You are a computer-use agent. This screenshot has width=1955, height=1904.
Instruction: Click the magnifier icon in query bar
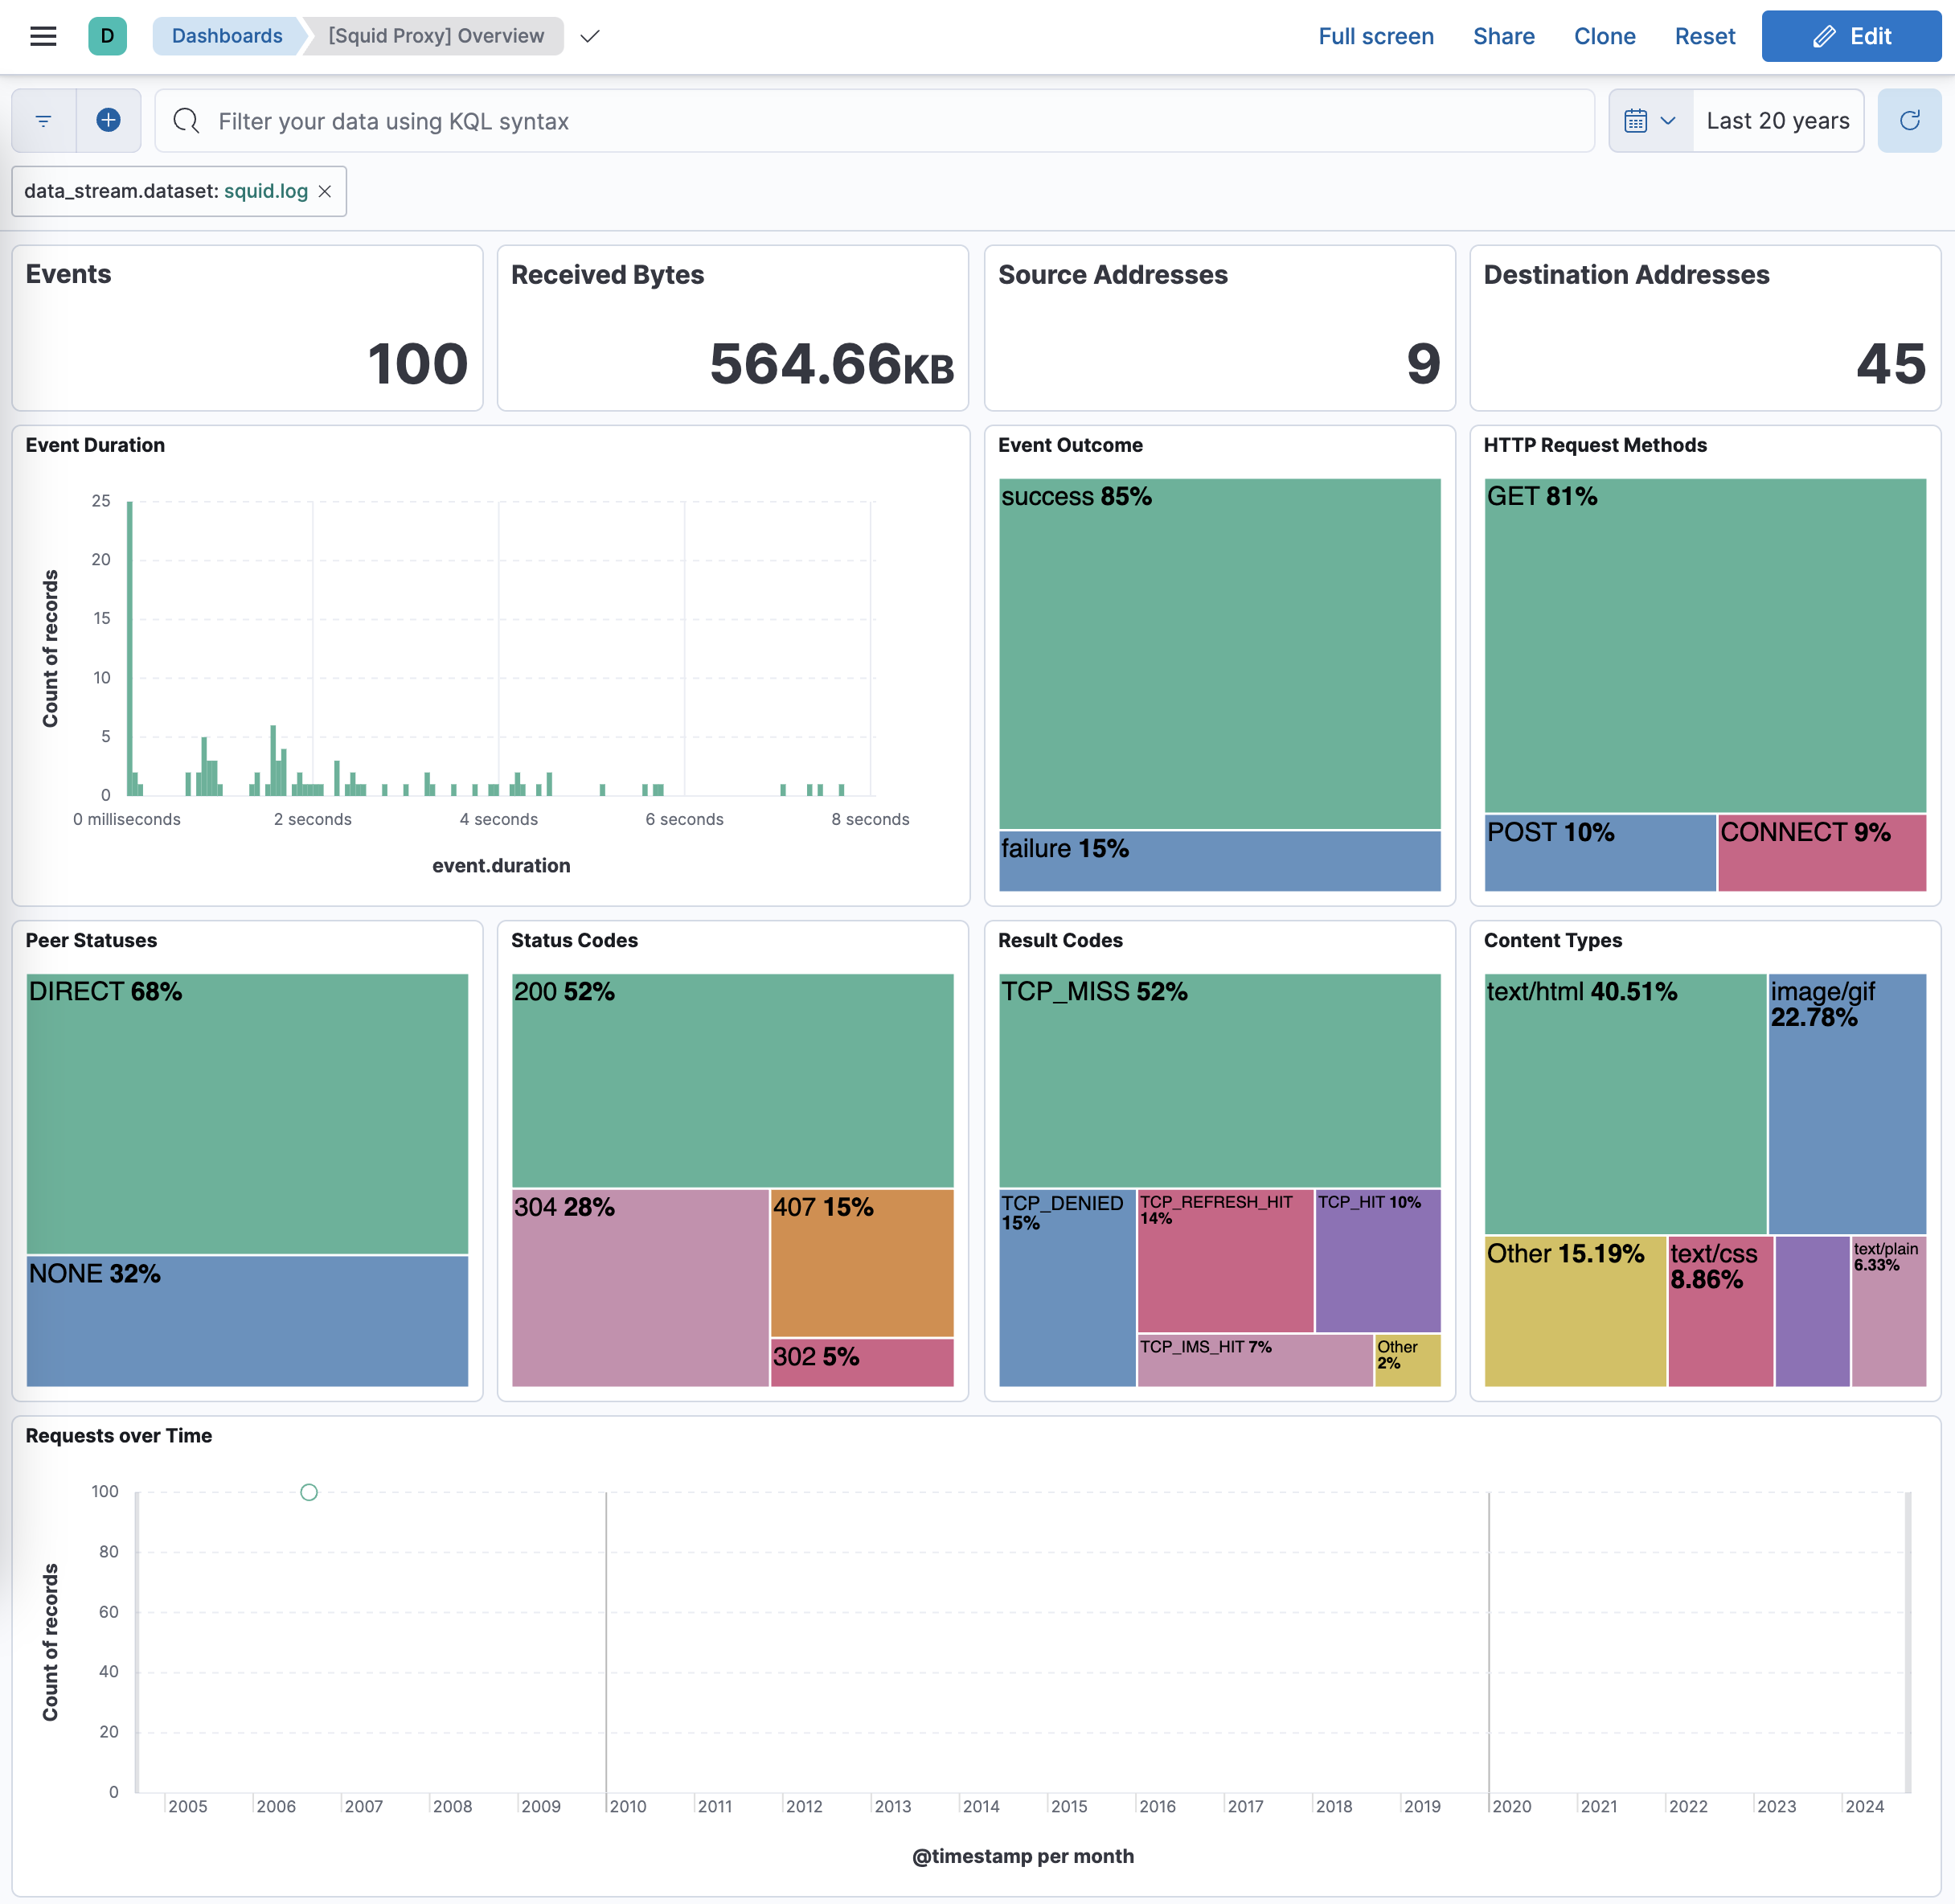(186, 121)
